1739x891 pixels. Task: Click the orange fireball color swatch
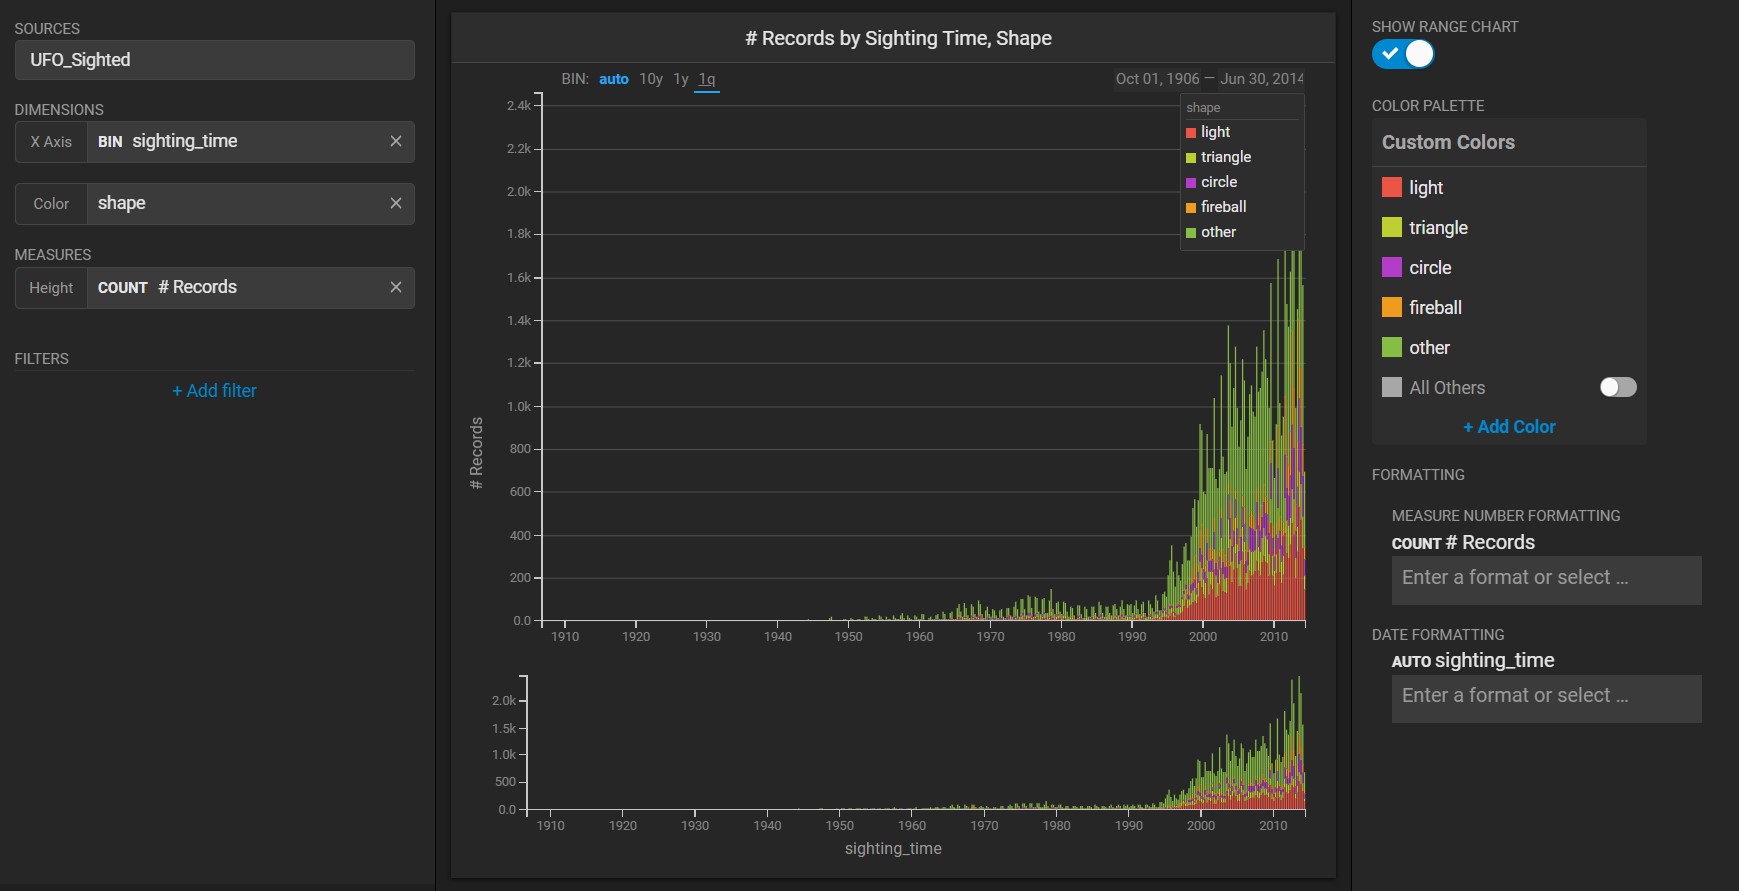point(1391,307)
